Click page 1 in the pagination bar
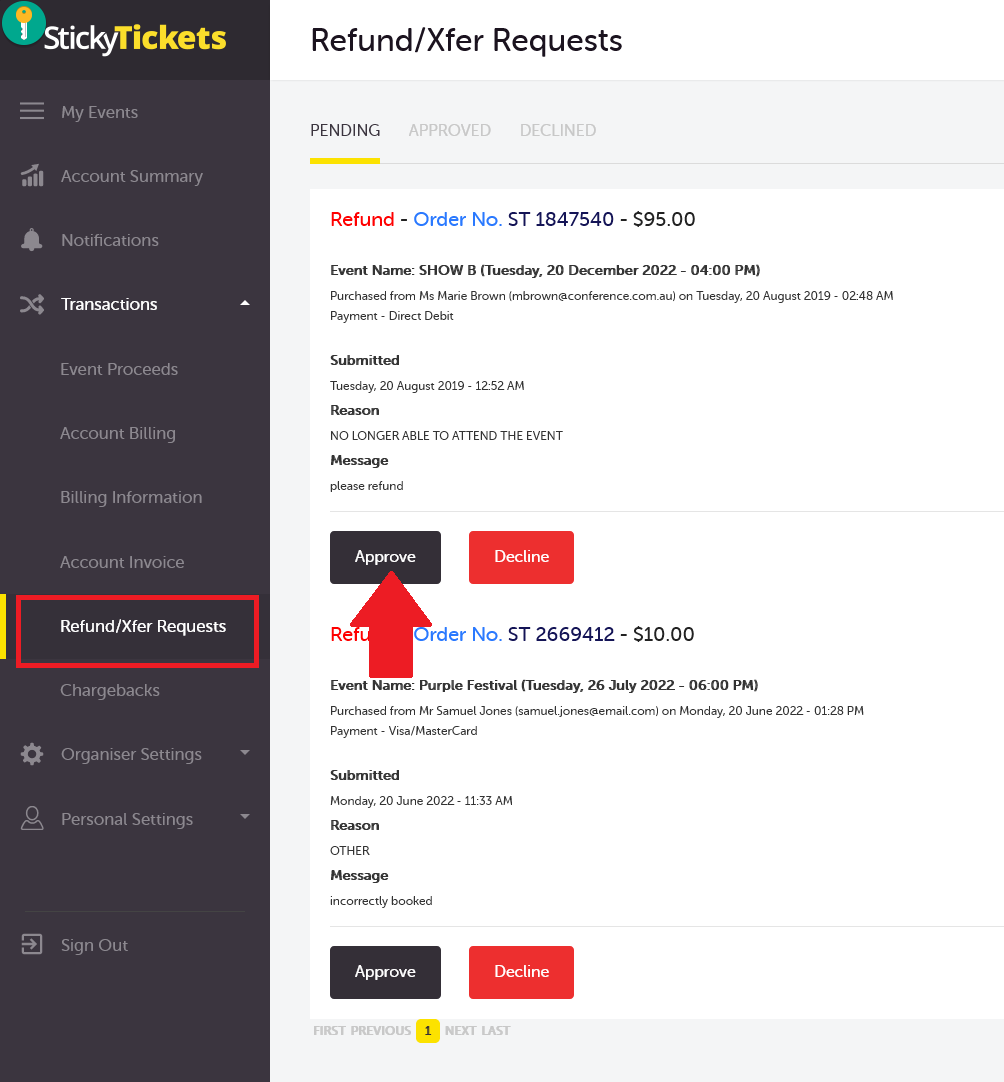Viewport: 1004px width, 1082px height. (428, 1030)
